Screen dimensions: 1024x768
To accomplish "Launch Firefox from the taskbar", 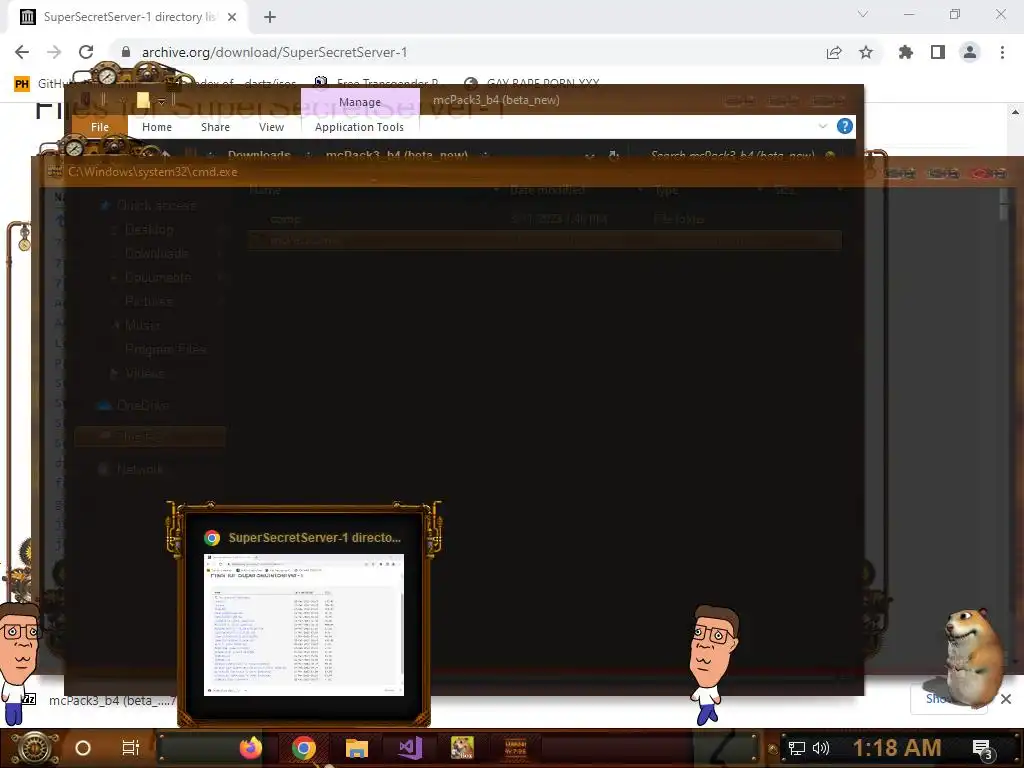I will [251, 748].
